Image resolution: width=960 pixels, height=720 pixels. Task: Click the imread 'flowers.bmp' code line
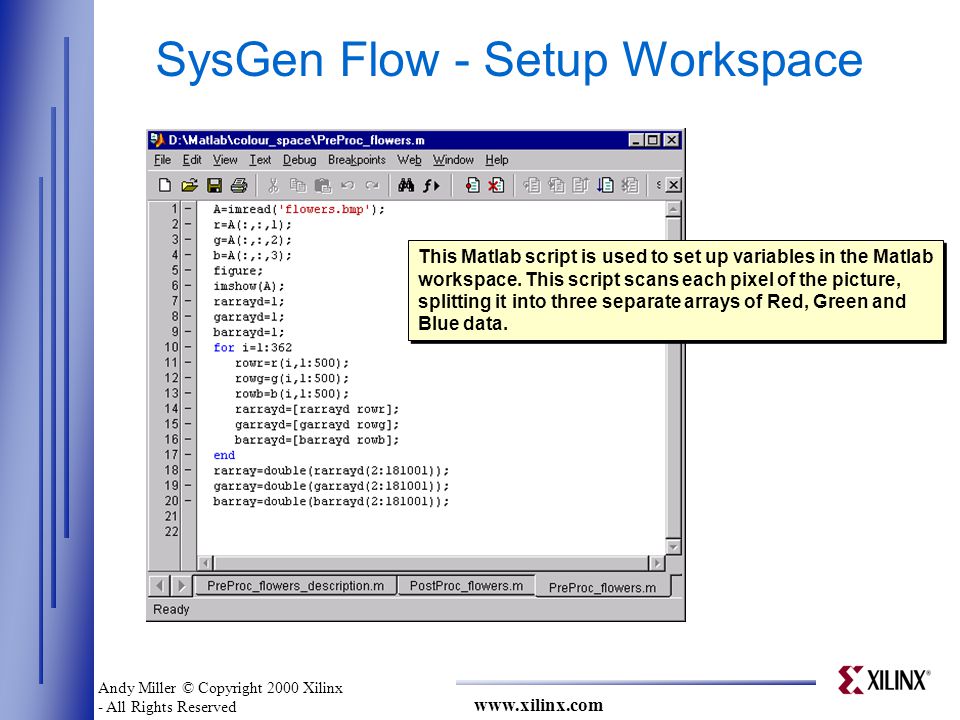tap(299, 209)
